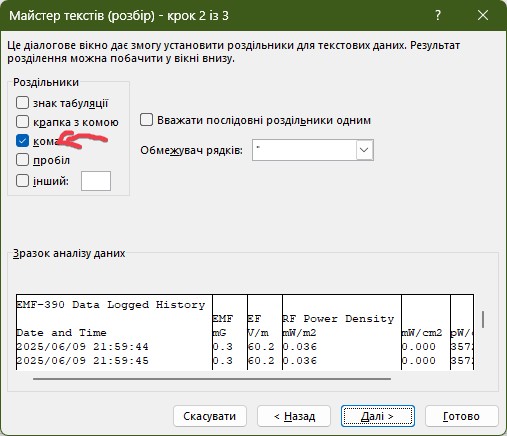Expand the 'Обмежувач рядків' dropdown arrow
This screenshot has height=436, width=507.
(364, 150)
